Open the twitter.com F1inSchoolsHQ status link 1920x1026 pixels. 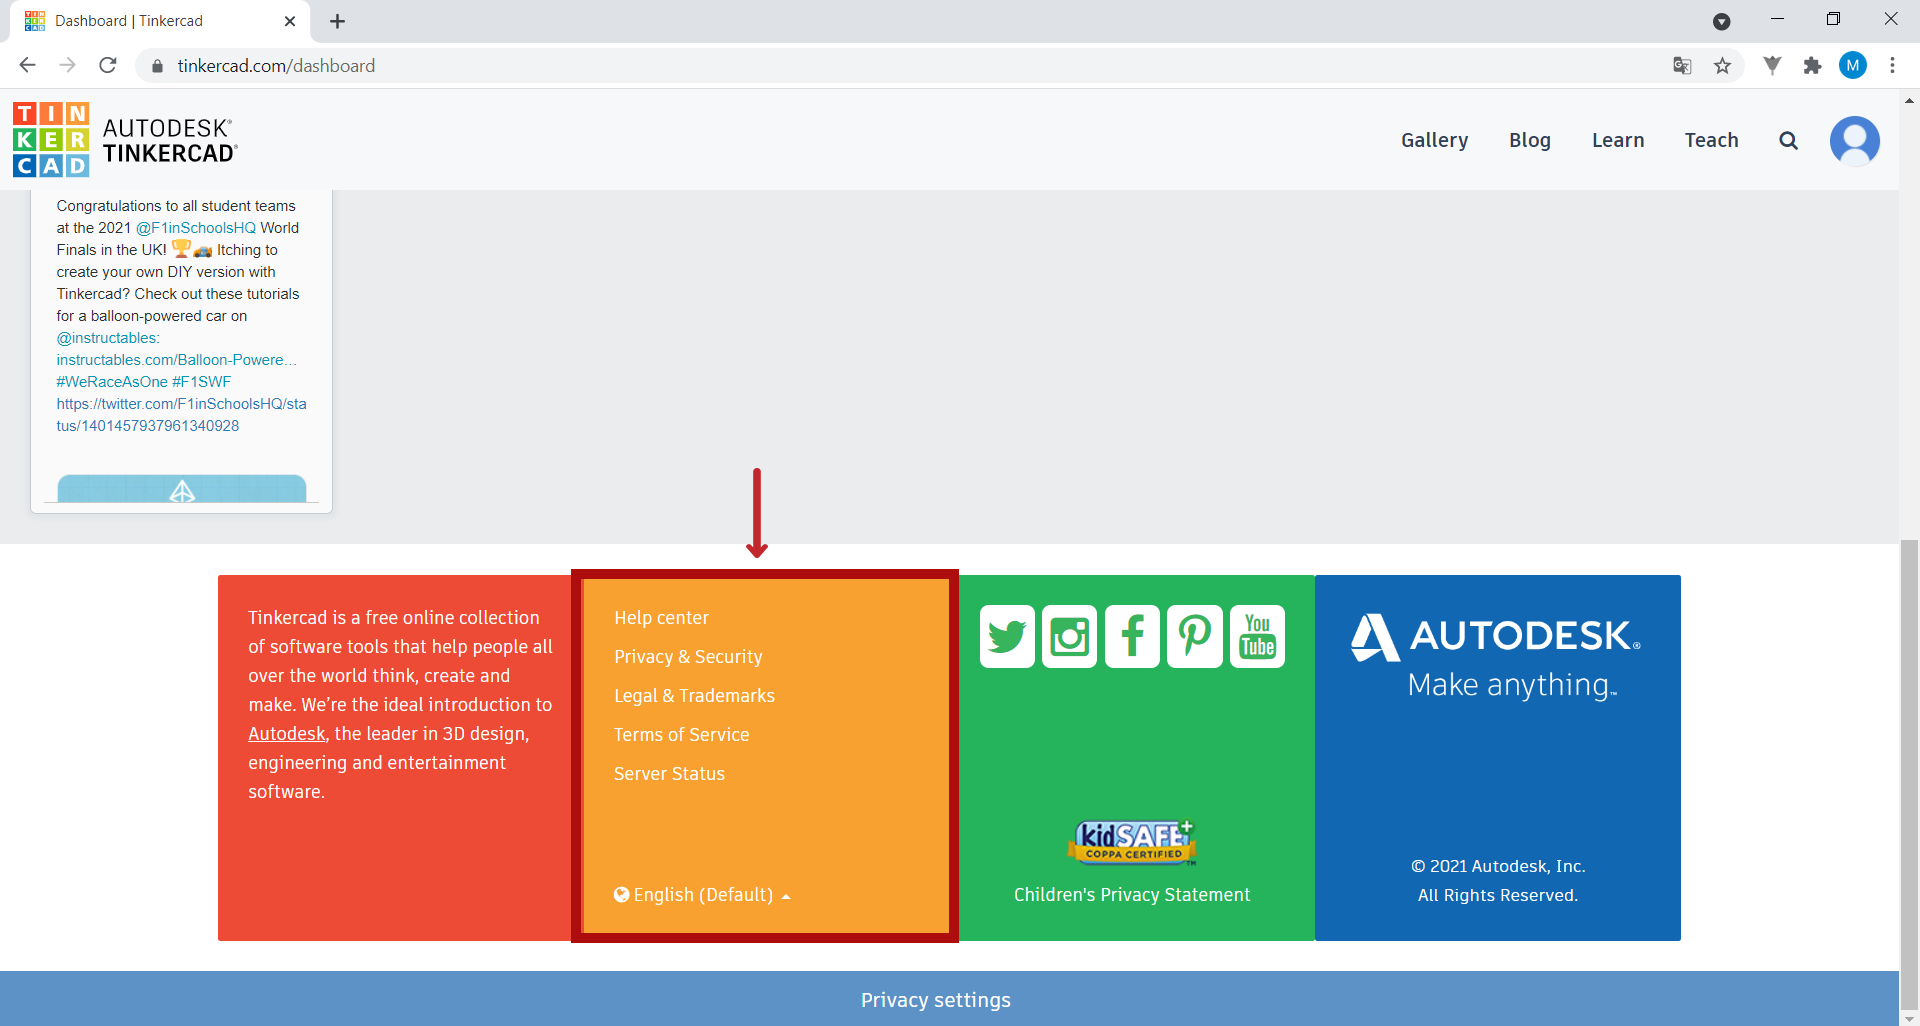[181, 415]
